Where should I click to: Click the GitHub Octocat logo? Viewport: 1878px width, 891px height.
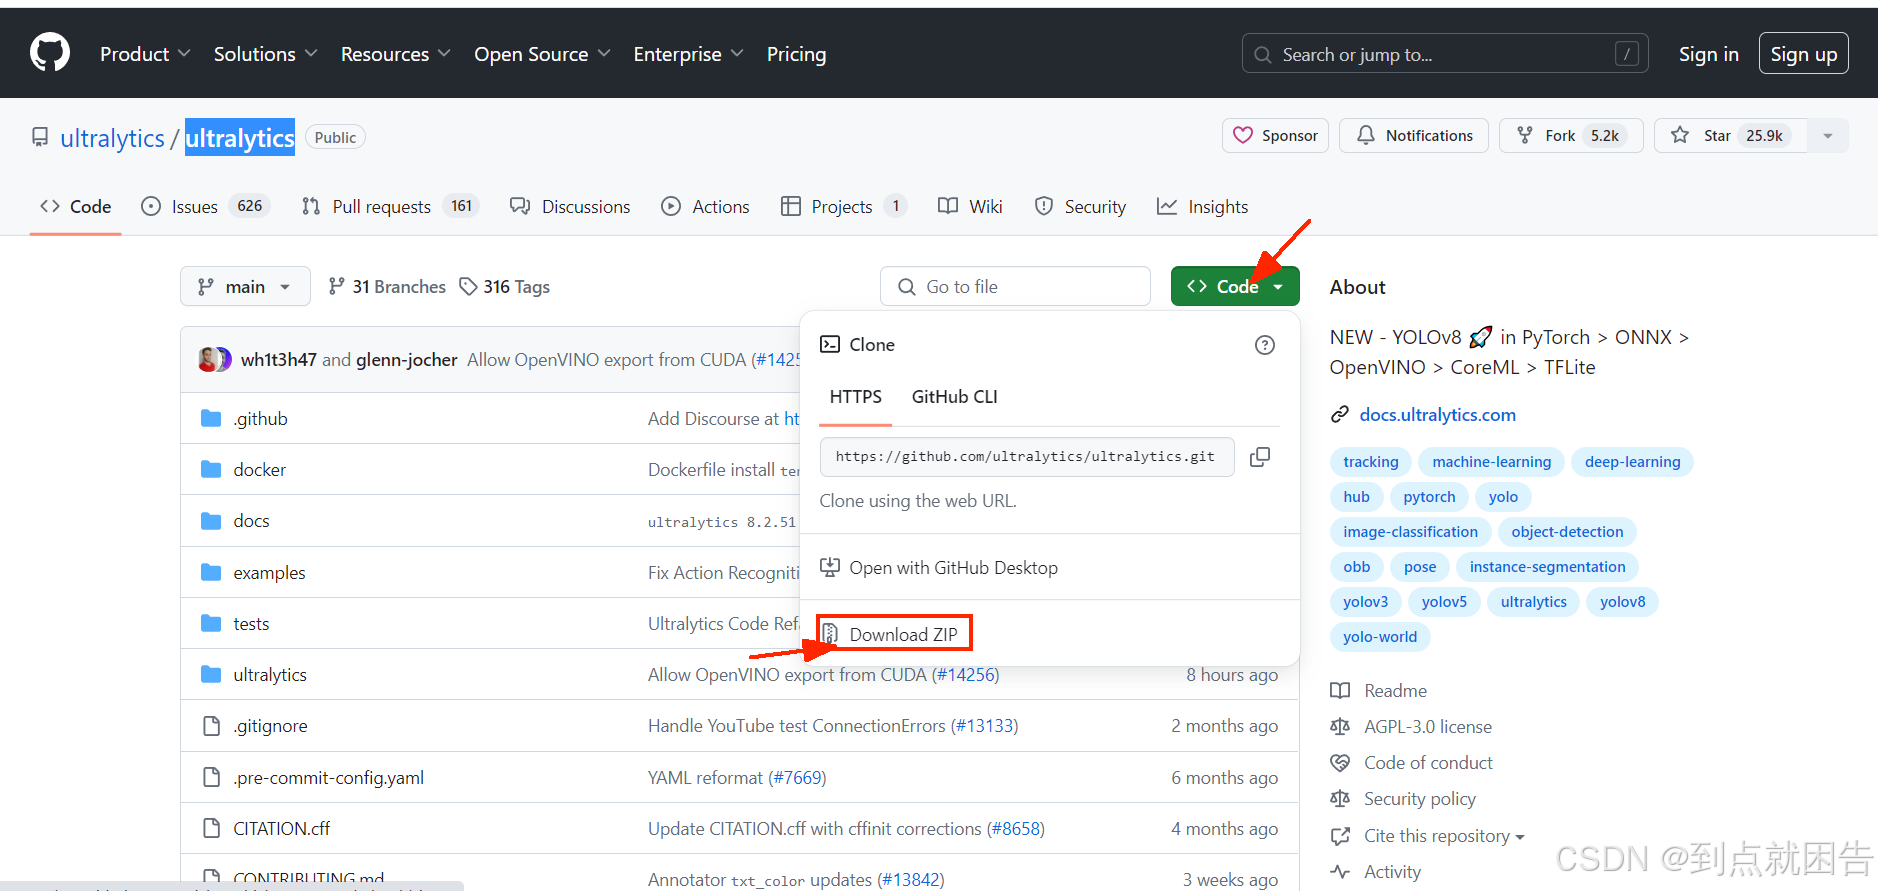(50, 53)
